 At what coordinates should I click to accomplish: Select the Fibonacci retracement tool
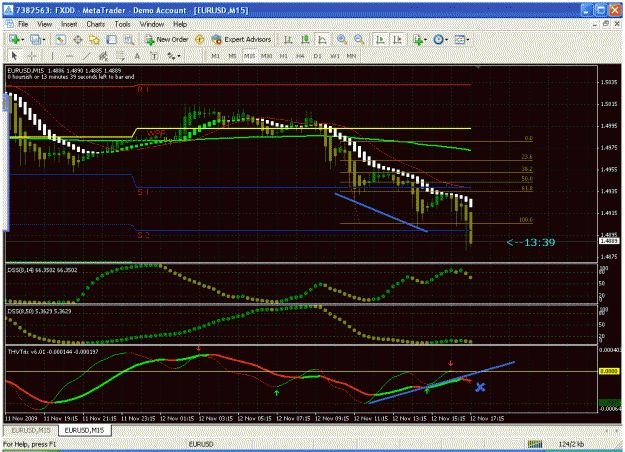tap(120, 56)
